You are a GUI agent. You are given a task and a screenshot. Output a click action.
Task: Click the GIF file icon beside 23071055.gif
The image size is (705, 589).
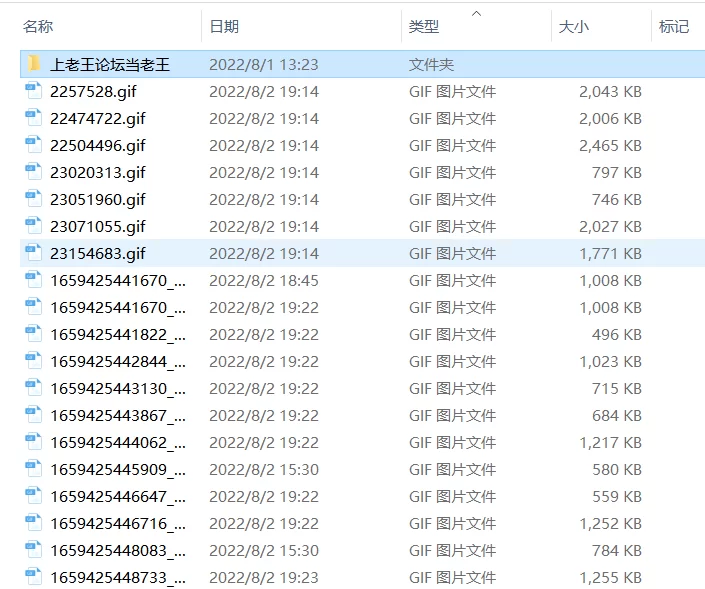(34, 226)
